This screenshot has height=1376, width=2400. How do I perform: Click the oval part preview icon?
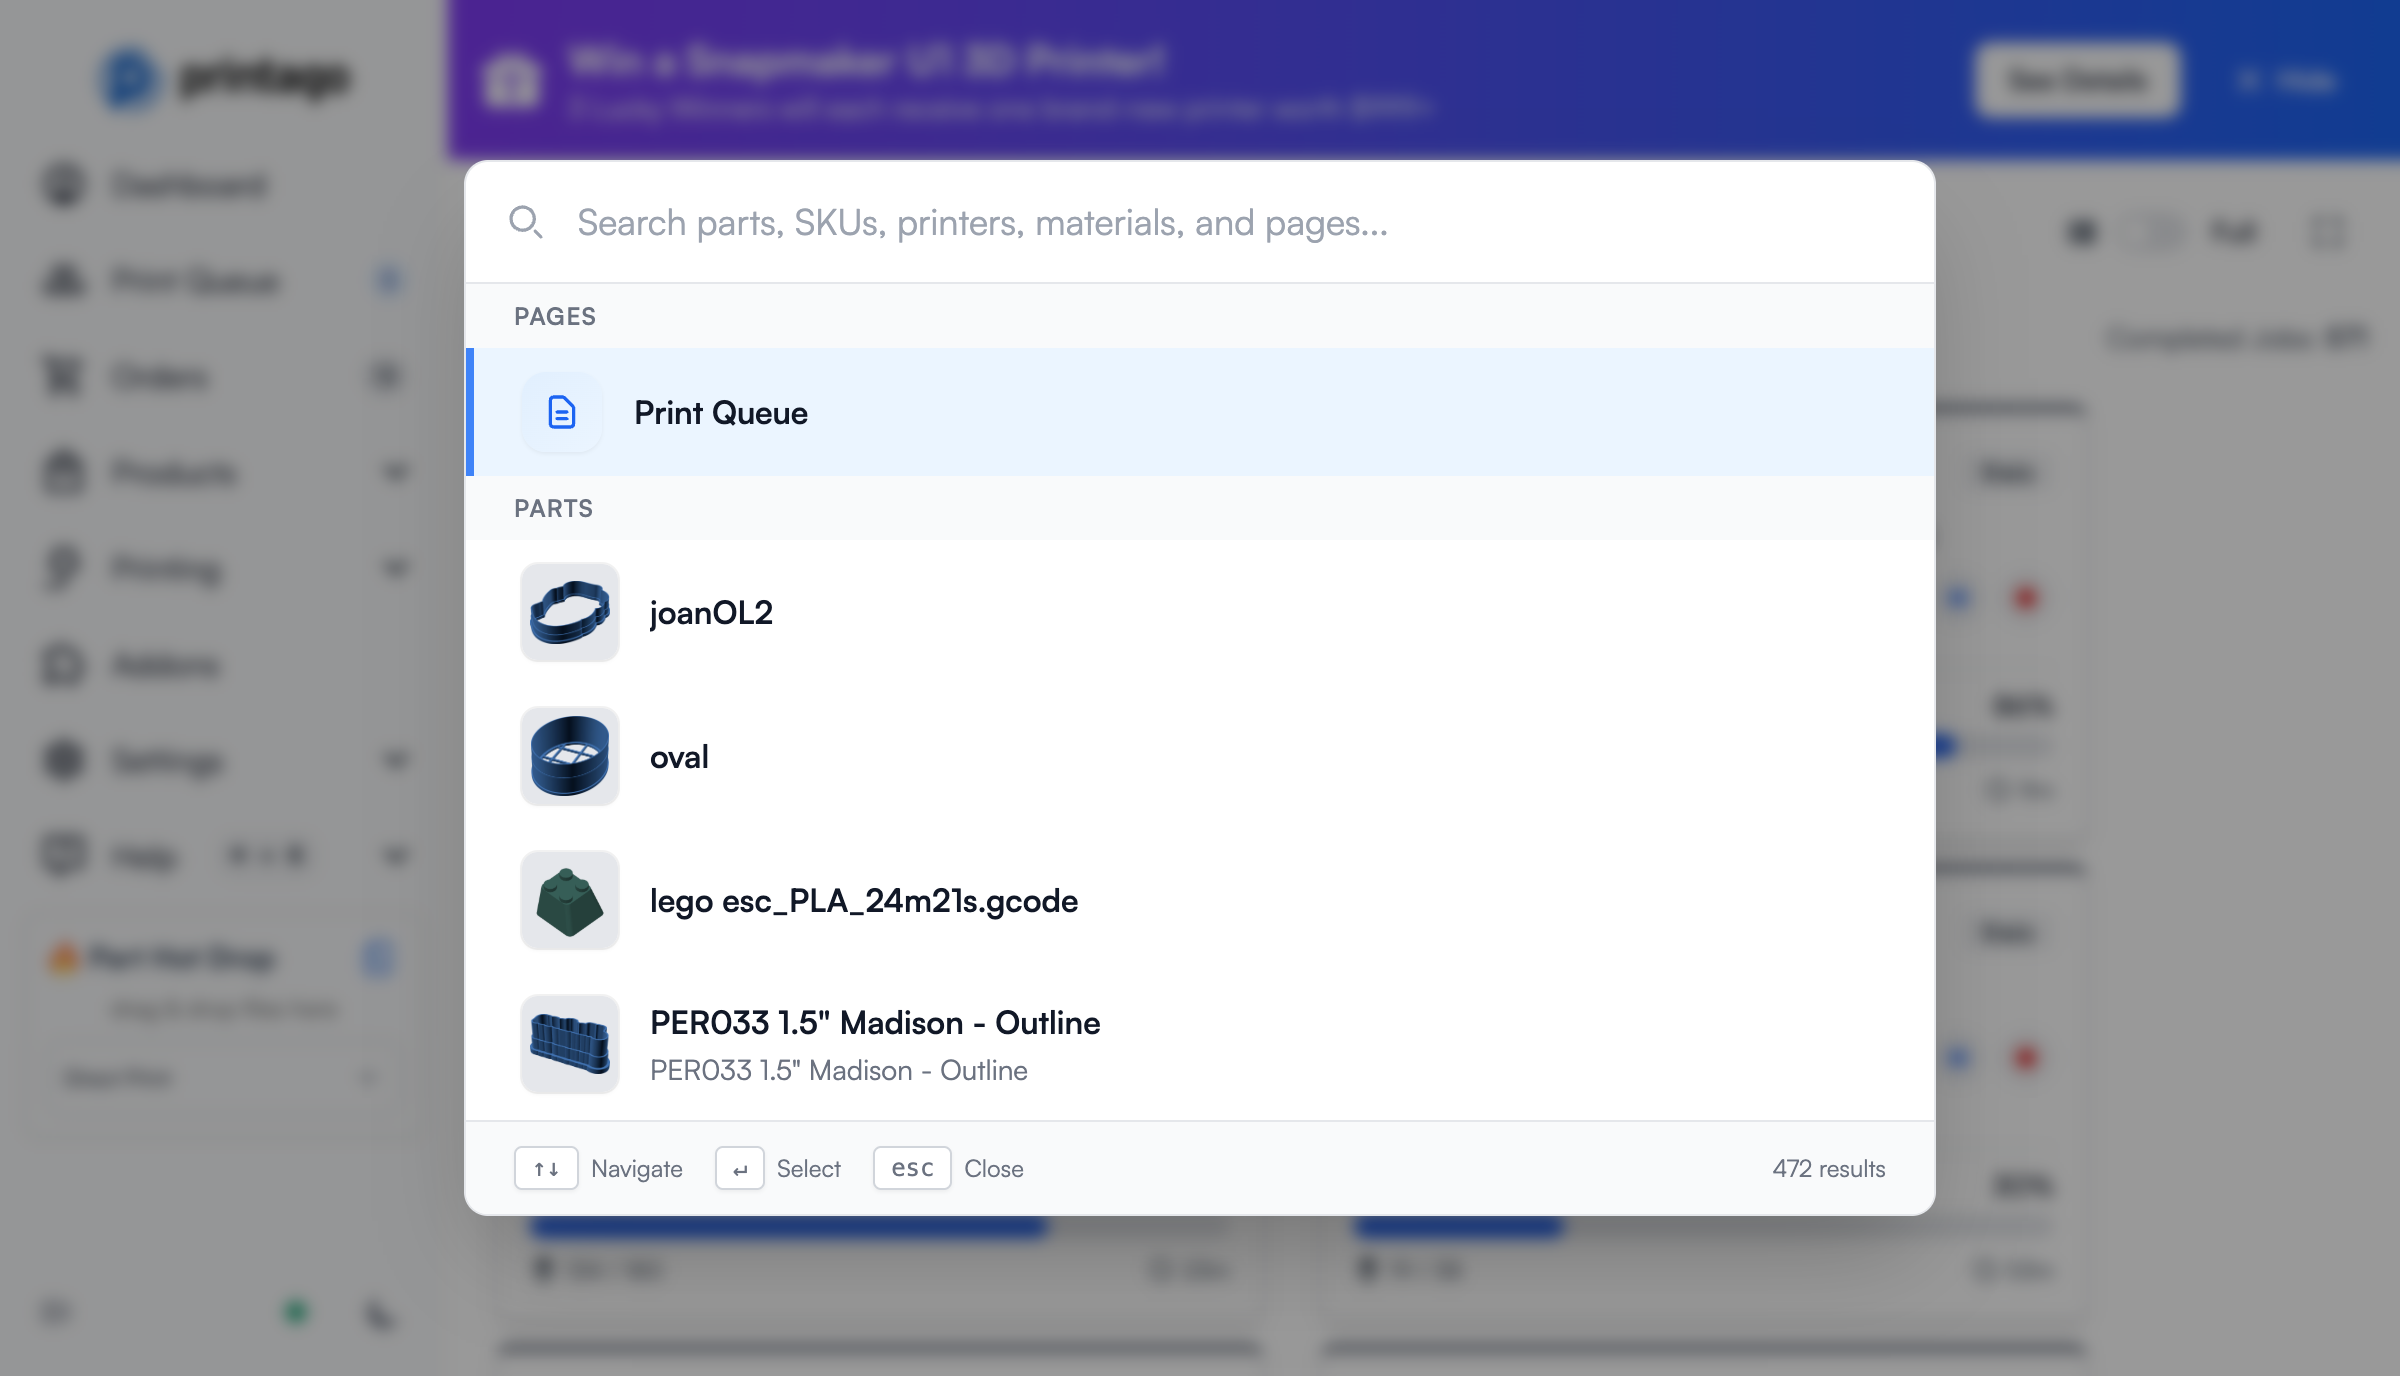[569, 757]
